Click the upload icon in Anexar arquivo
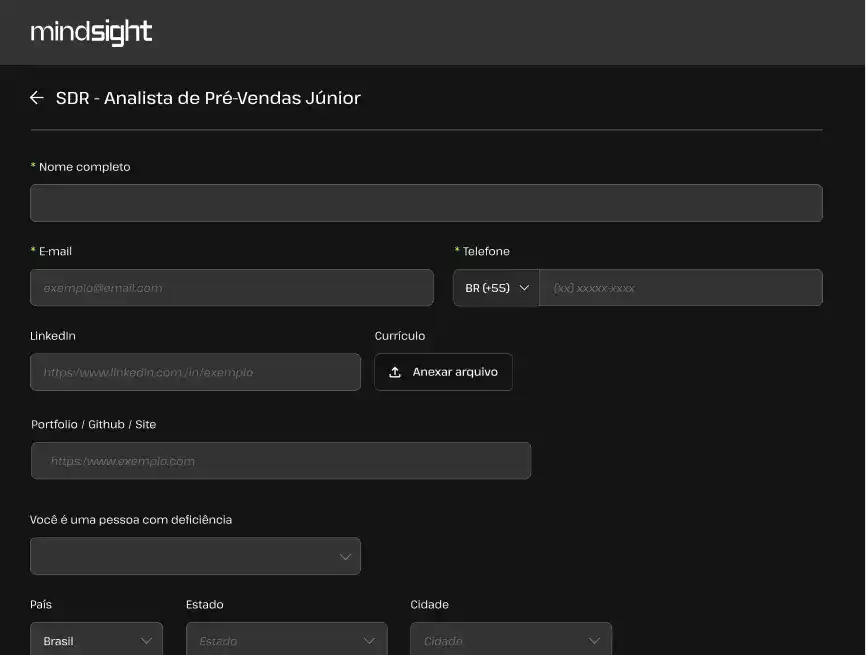The height and width of the screenshot is (655, 866). click(x=395, y=372)
